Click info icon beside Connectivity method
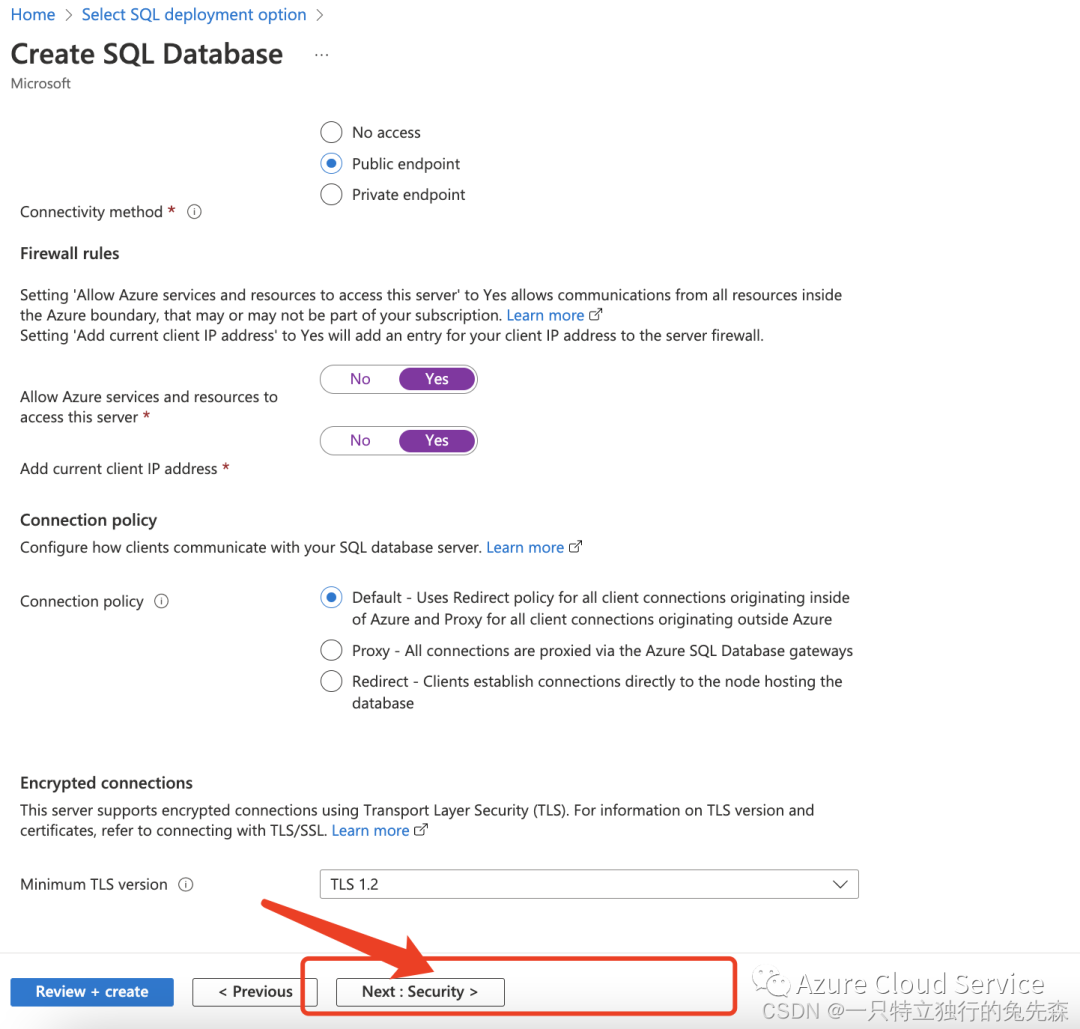This screenshot has height=1029, width=1080. pyautogui.click(x=195, y=212)
